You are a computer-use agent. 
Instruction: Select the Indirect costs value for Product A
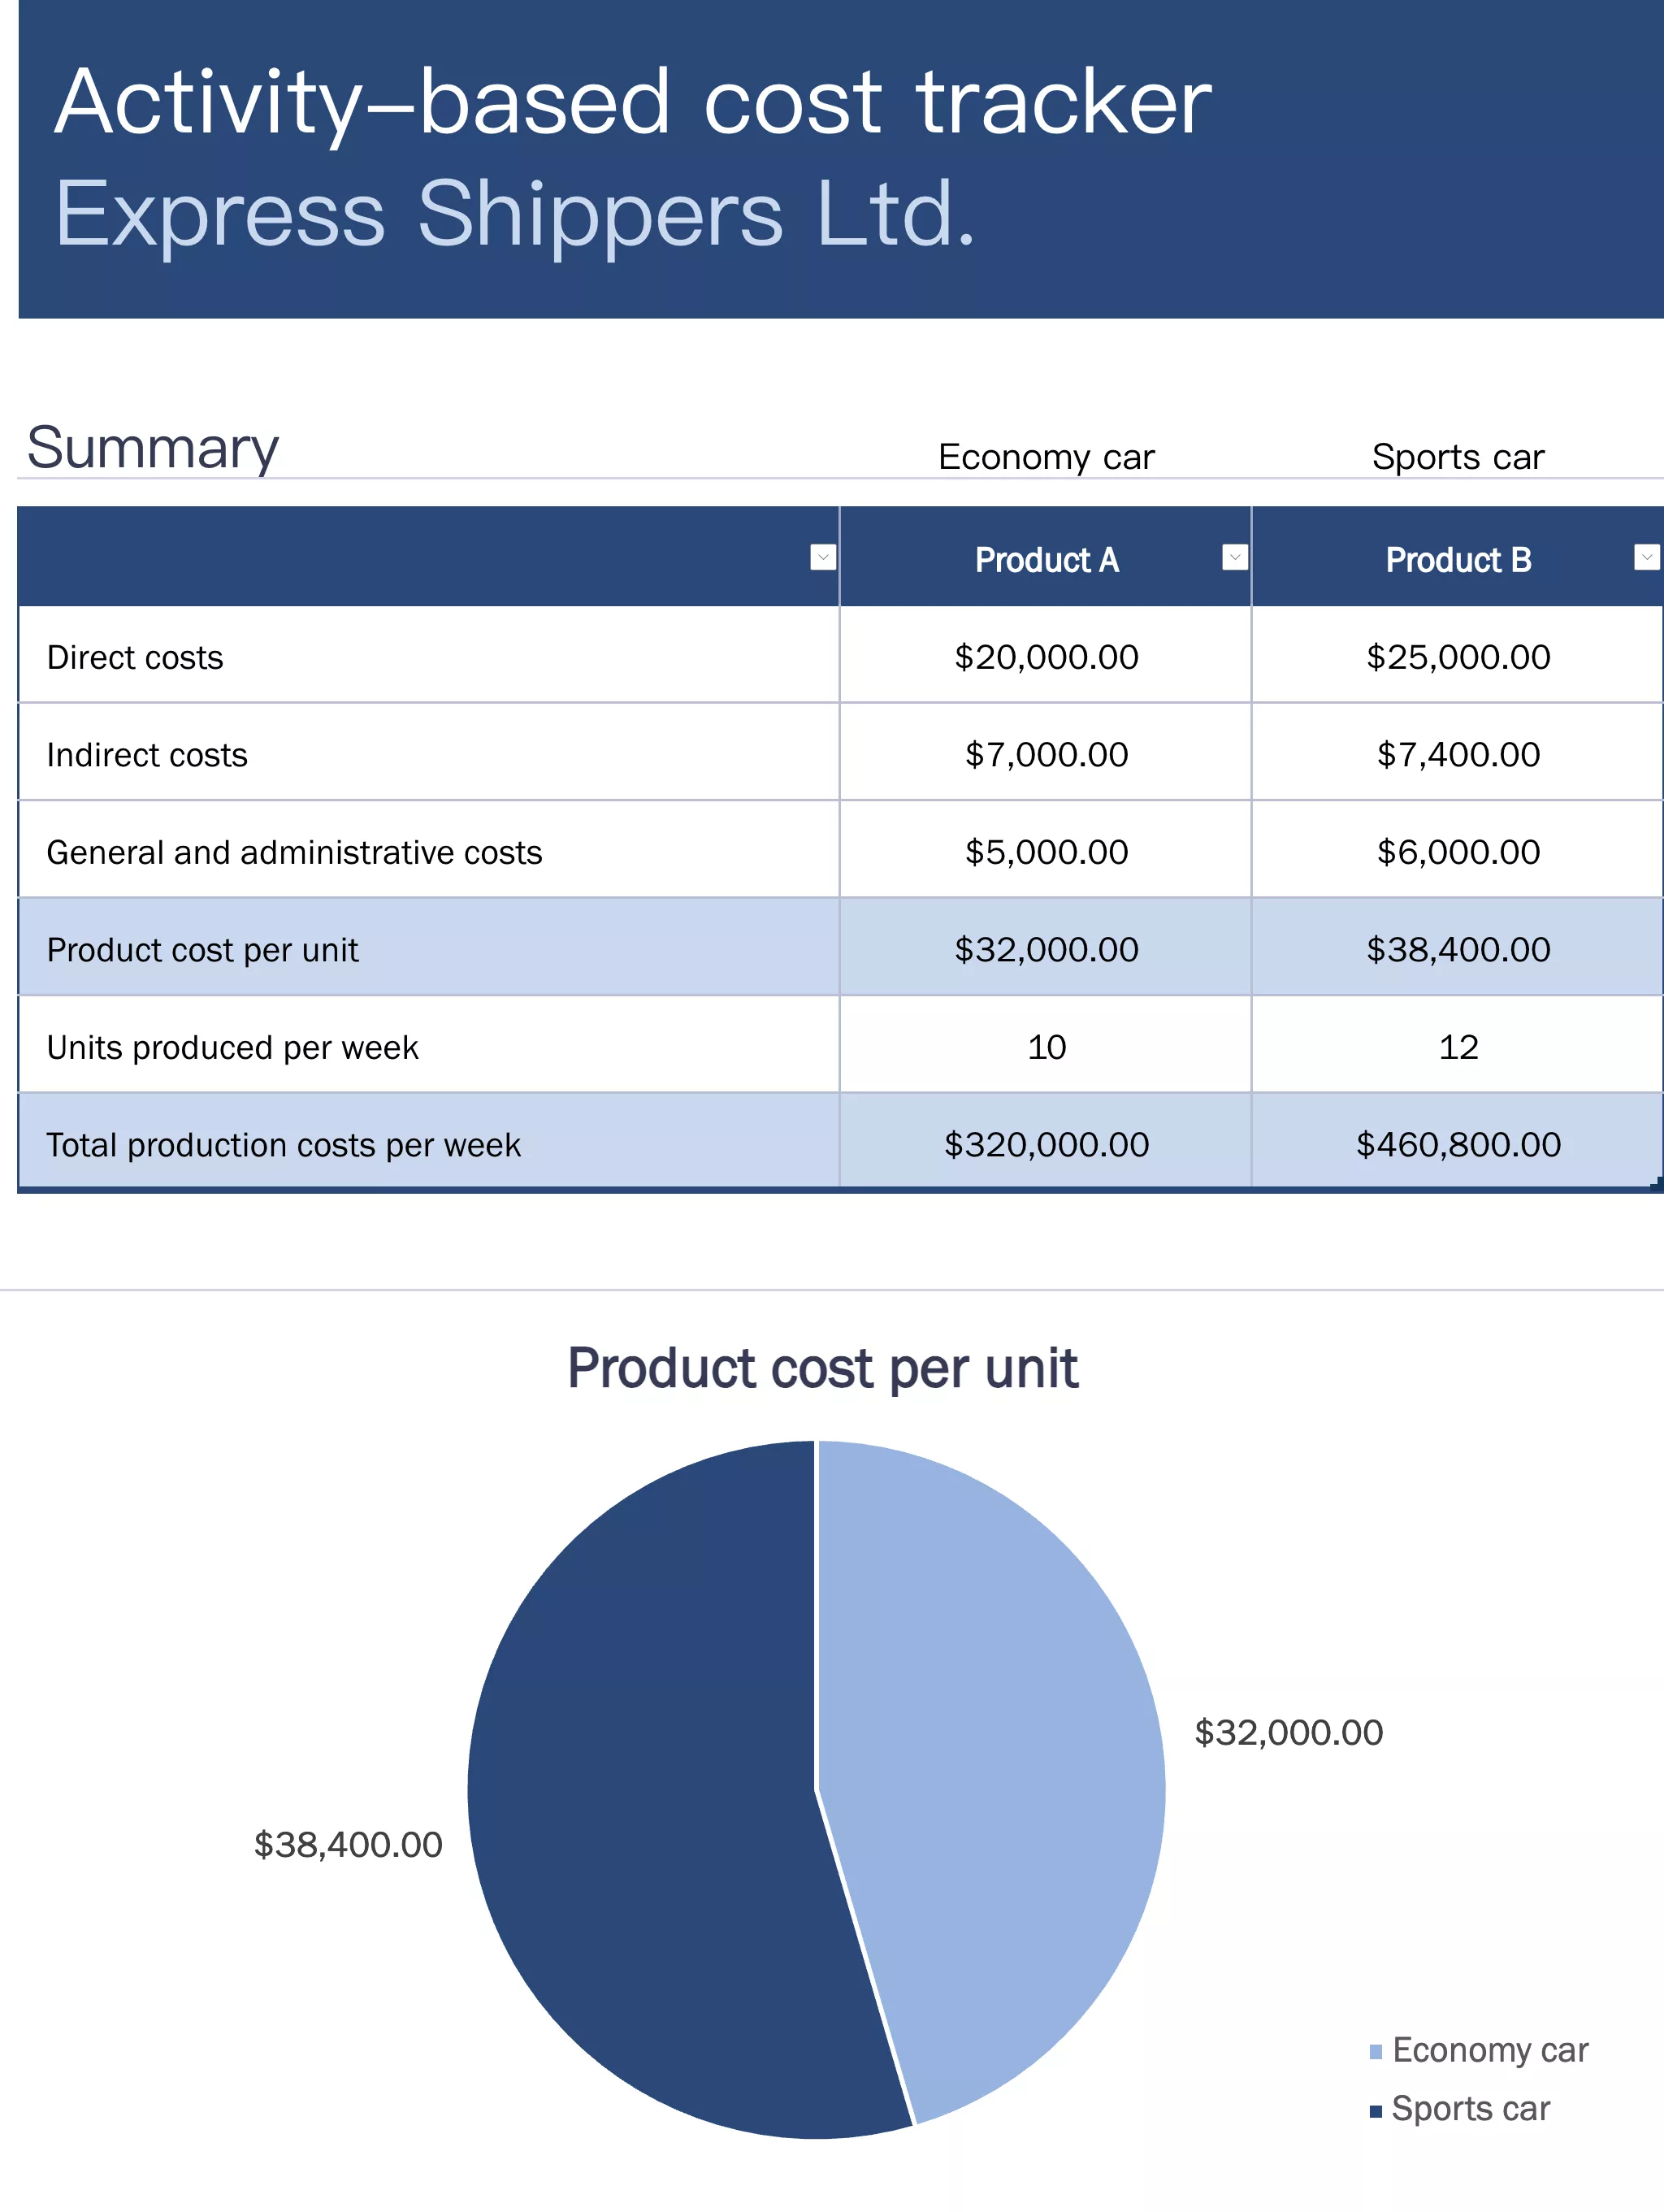(1044, 754)
